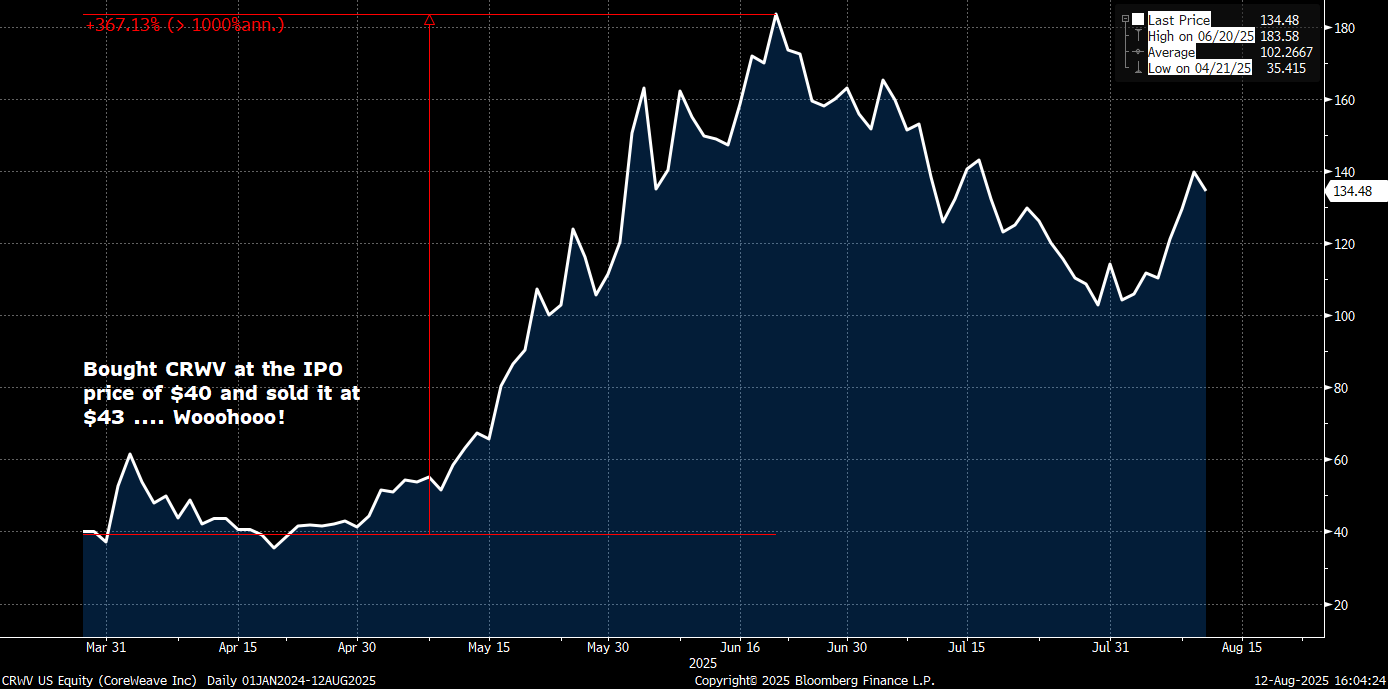Click the white Last Price color swatch
This screenshot has height=689, width=1388.
pos(1138,19)
